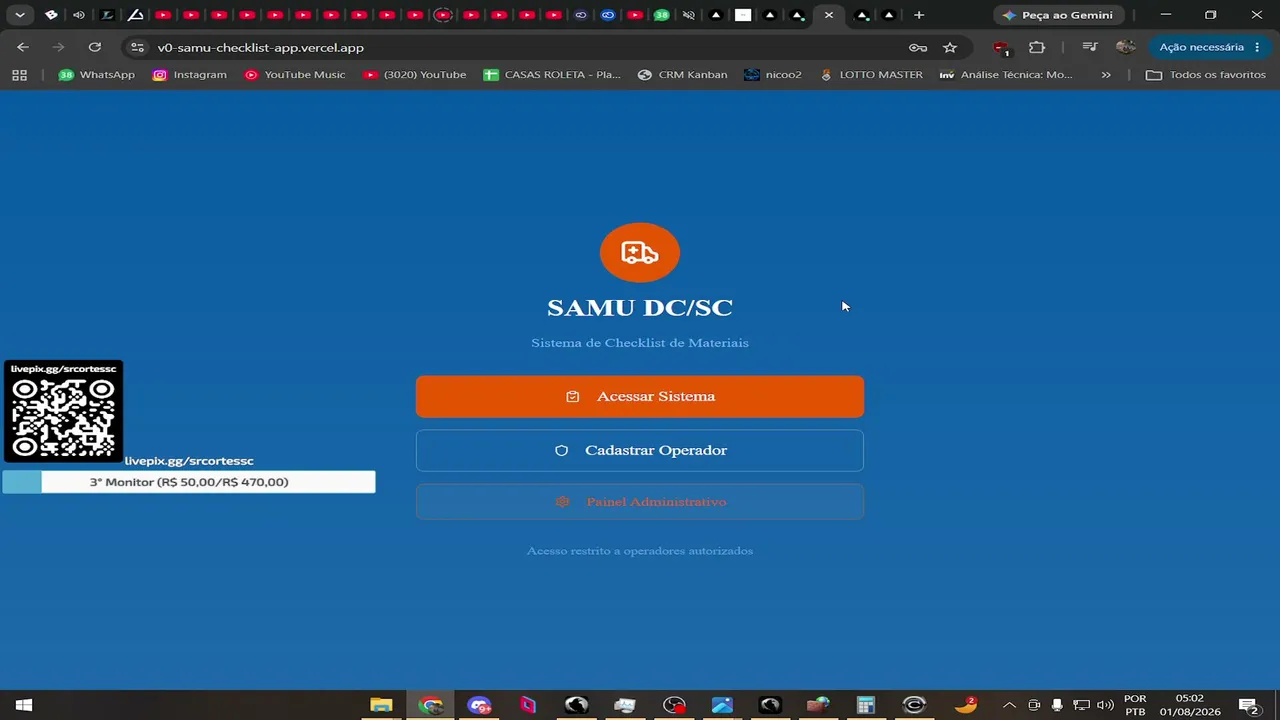Open the Discord taskbar icon
This screenshot has width=1280, height=720.
[479, 705]
